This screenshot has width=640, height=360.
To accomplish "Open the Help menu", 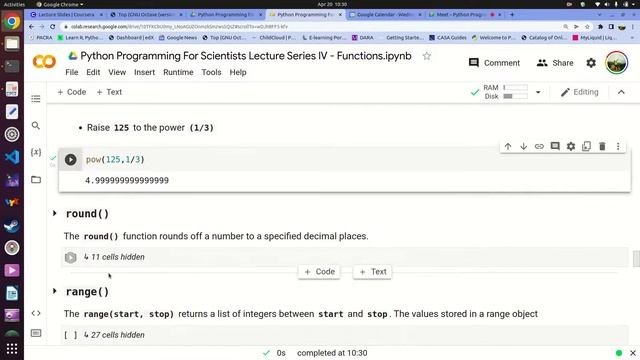I will pos(238,72).
